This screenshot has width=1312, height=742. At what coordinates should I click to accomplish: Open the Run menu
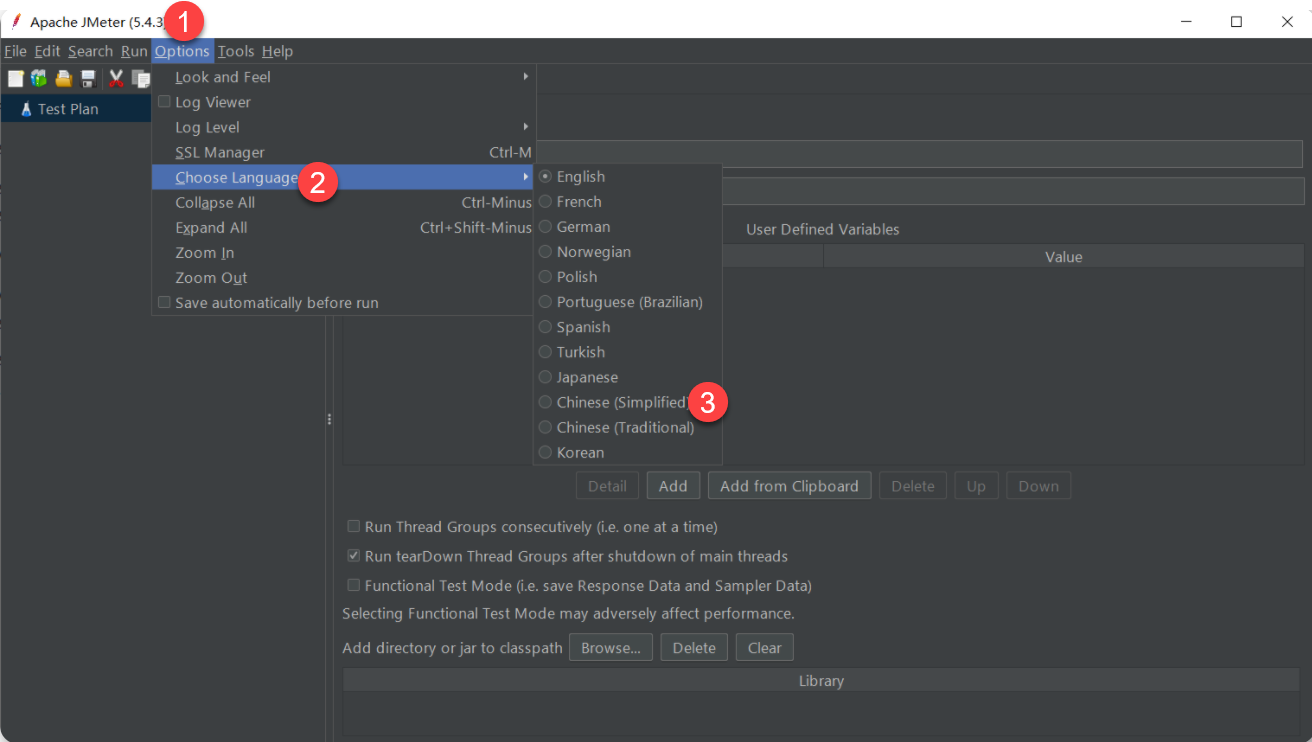(x=134, y=51)
